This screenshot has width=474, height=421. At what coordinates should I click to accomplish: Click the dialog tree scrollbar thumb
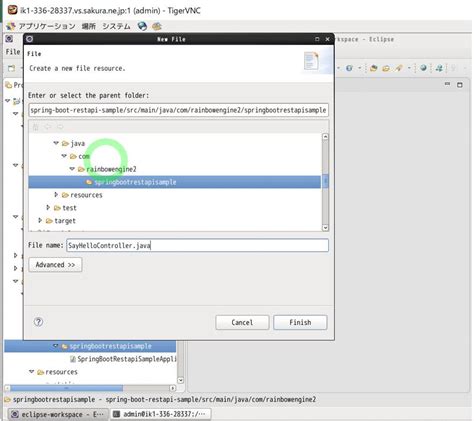[x=325, y=181]
